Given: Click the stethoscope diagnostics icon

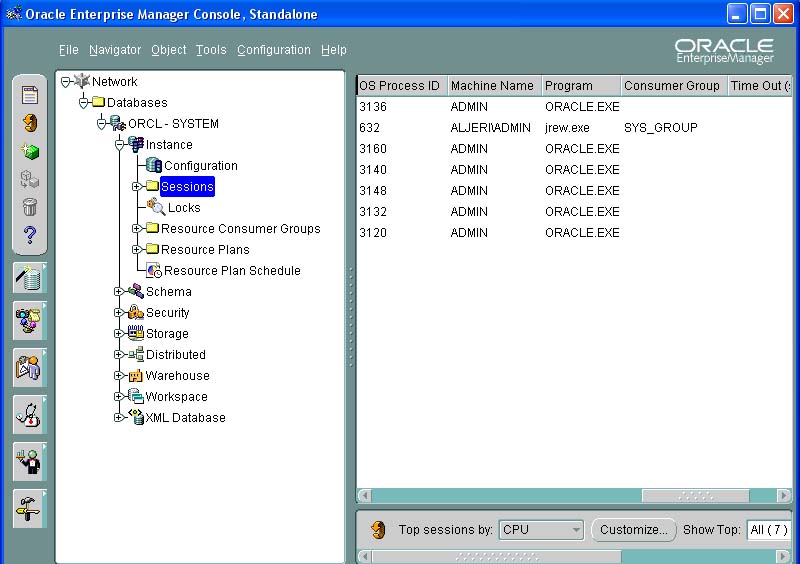Looking at the screenshot, I should tap(29, 414).
